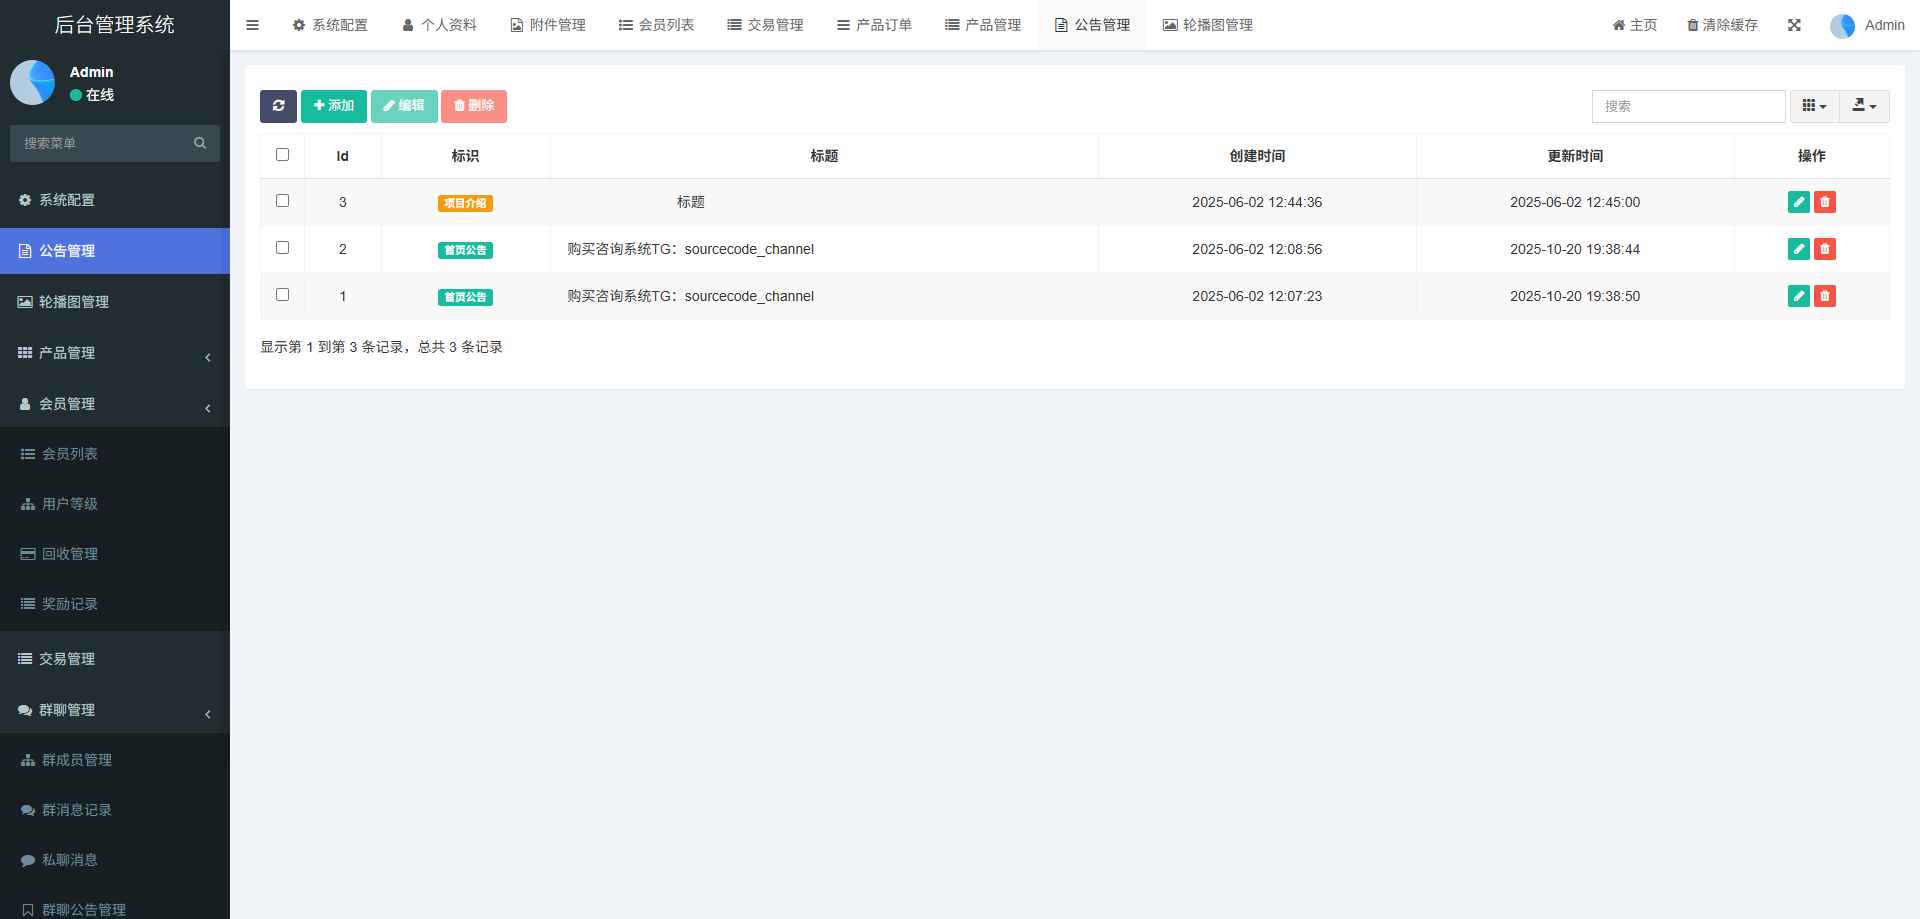This screenshot has height=919, width=1920.
Task: Expand 产品管理 in the sidebar
Action: tap(115, 353)
